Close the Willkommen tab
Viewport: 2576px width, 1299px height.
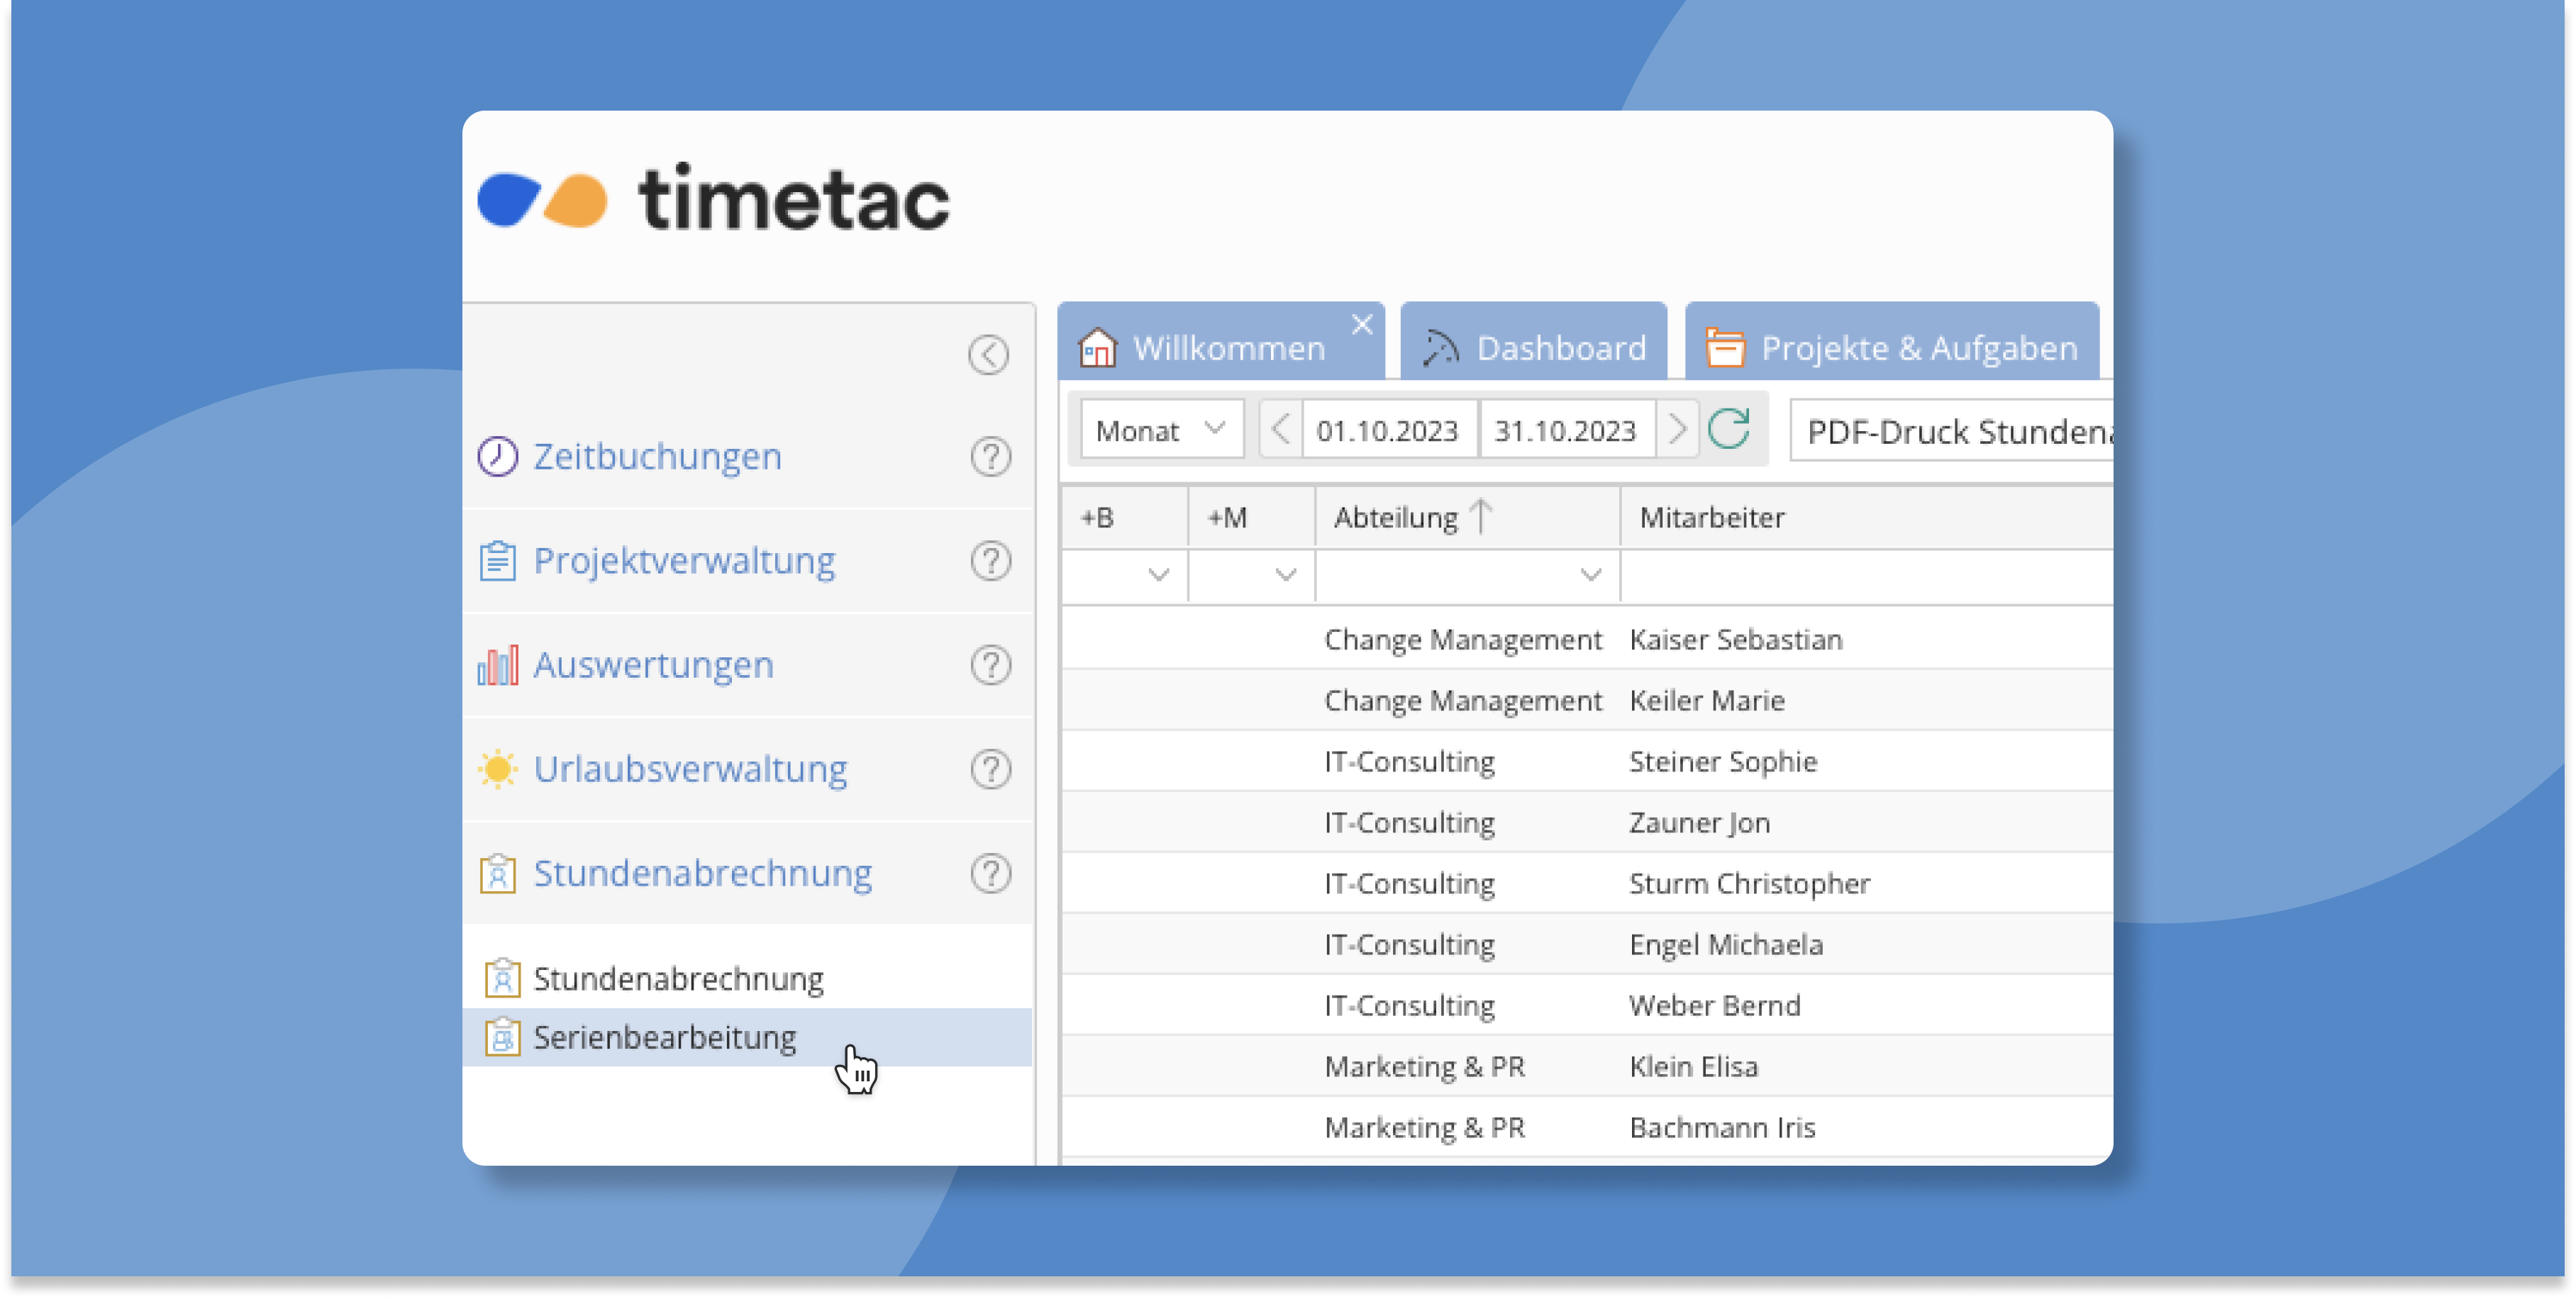tap(1361, 324)
